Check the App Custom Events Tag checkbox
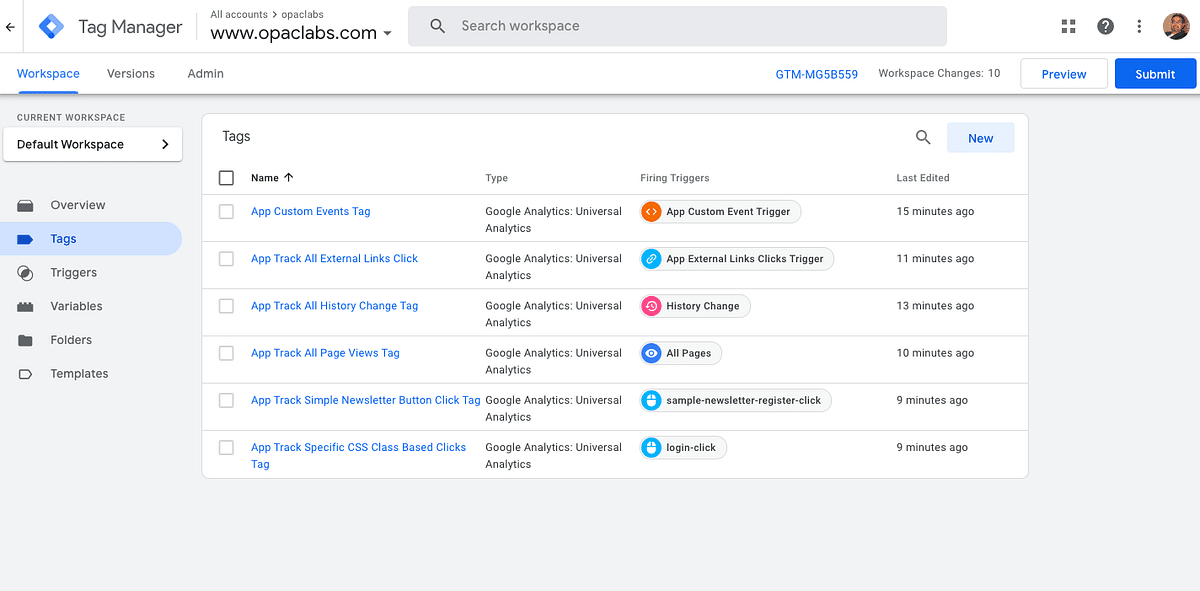The image size is (1200, 591). (x=226, y=211)
